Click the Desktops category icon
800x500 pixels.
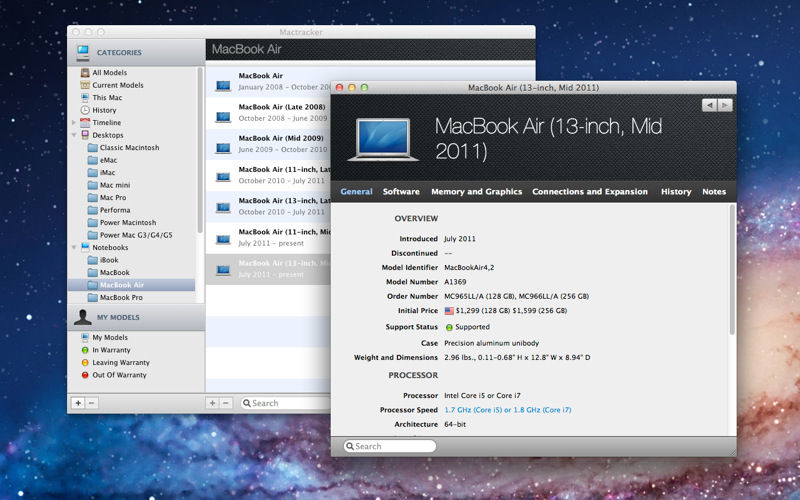(x=85, y=135)
